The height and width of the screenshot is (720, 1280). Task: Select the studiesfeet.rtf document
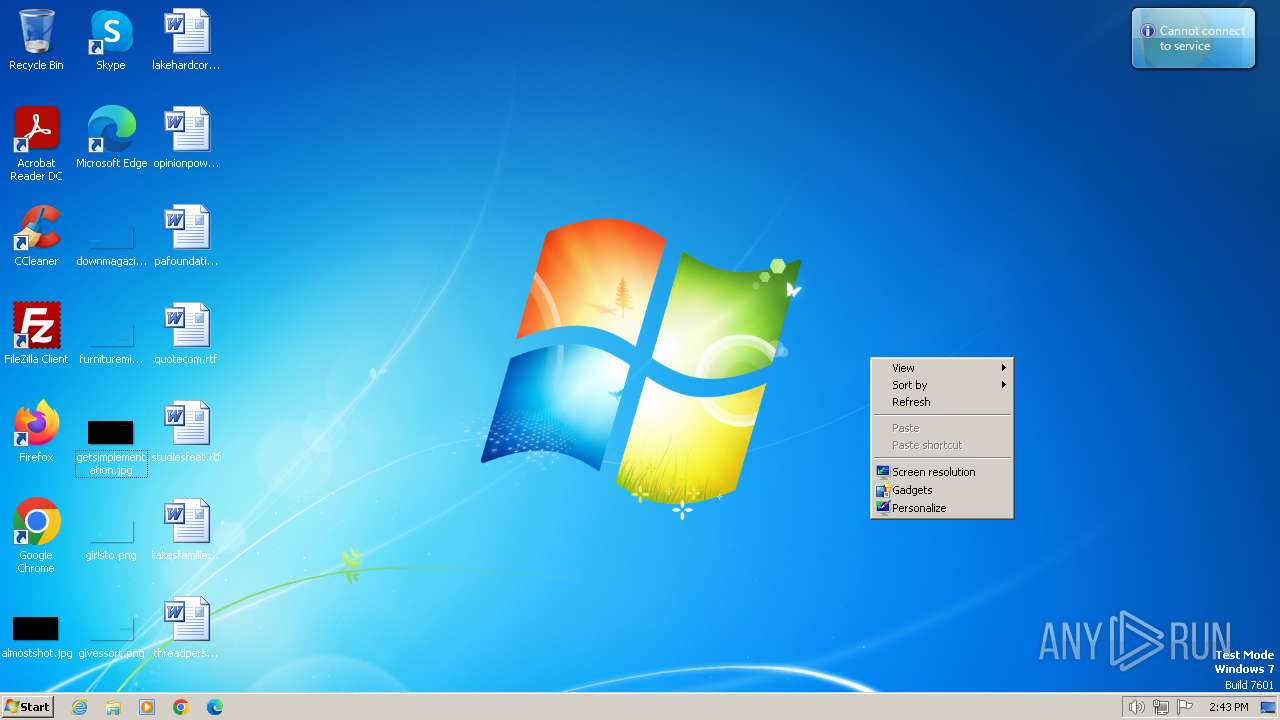coord(186,432)
